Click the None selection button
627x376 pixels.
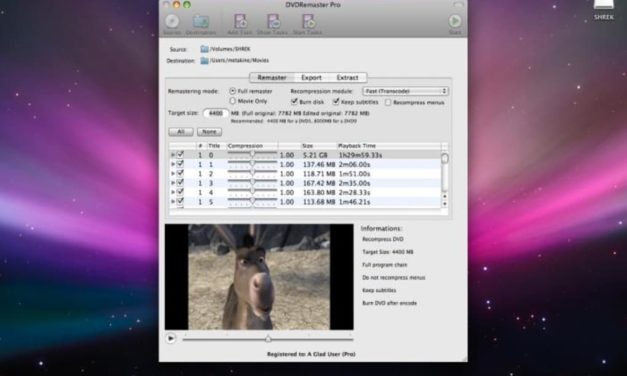coord(209,132)
